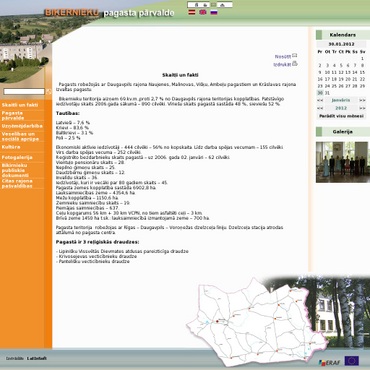370x370 pixels.
Task: Click the Lattelsoft developer link in footer
Action: click(37, 359)
